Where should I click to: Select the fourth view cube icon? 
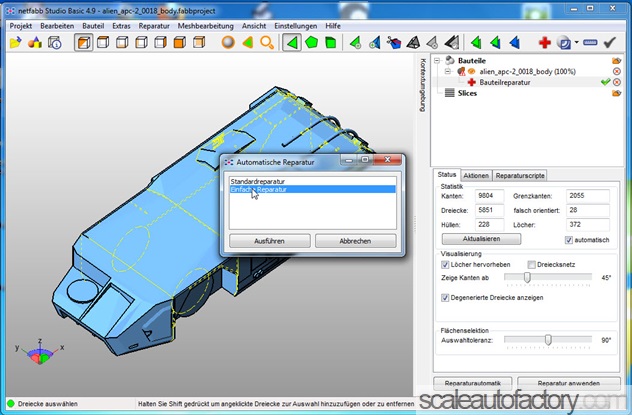click(x=141, y=42)
